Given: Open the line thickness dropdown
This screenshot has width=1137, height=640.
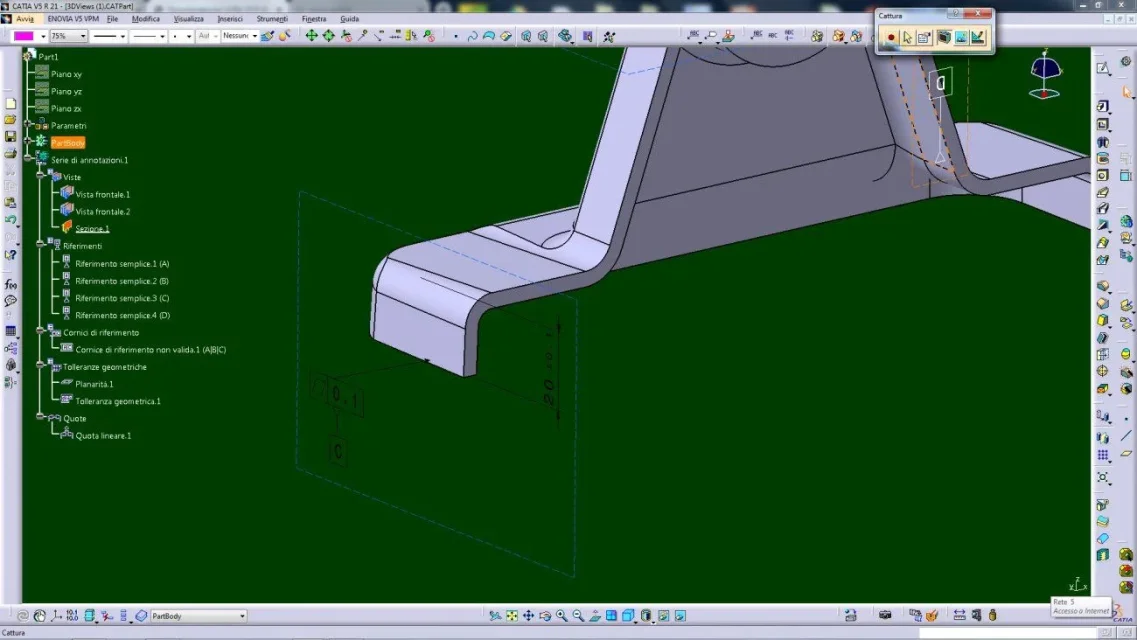Looking at the screenshot, I should [x=122, y=36].
